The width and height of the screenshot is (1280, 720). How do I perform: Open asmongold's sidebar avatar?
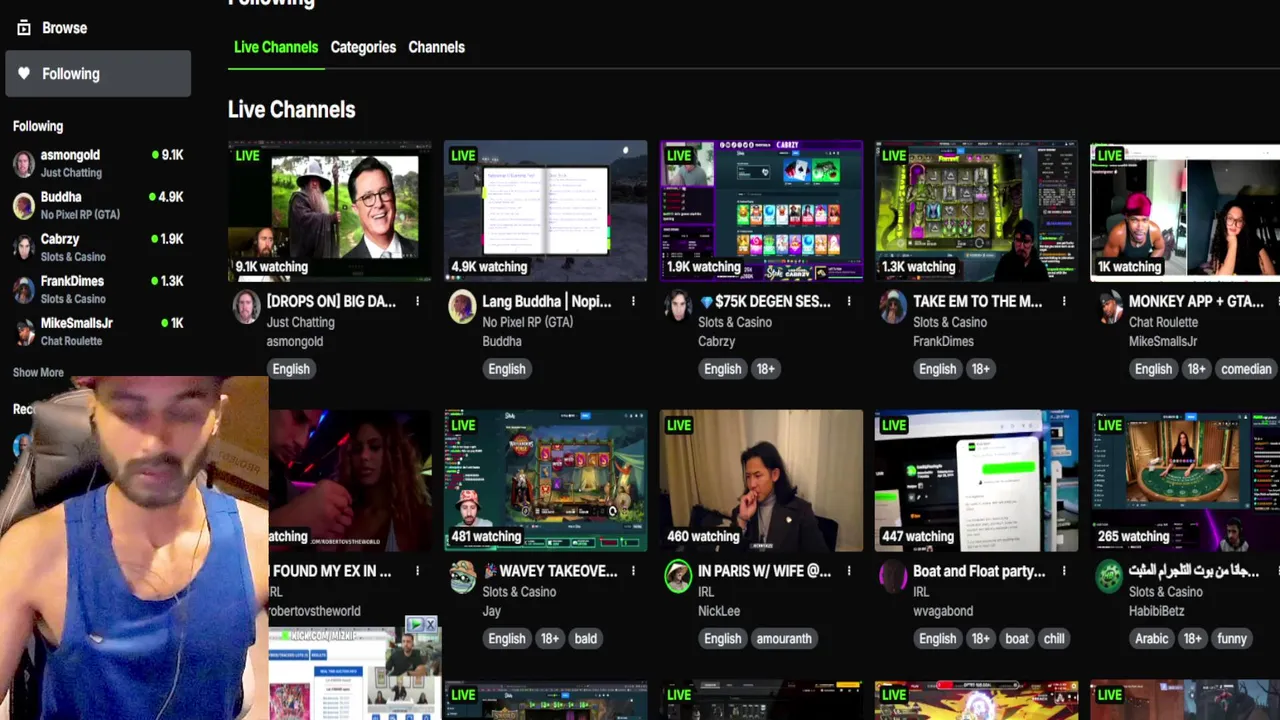[24, 164]
